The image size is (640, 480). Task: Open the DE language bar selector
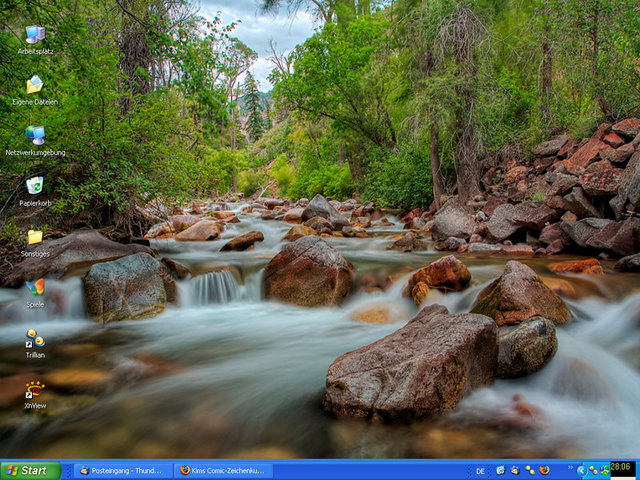click(x=480, y=470)
